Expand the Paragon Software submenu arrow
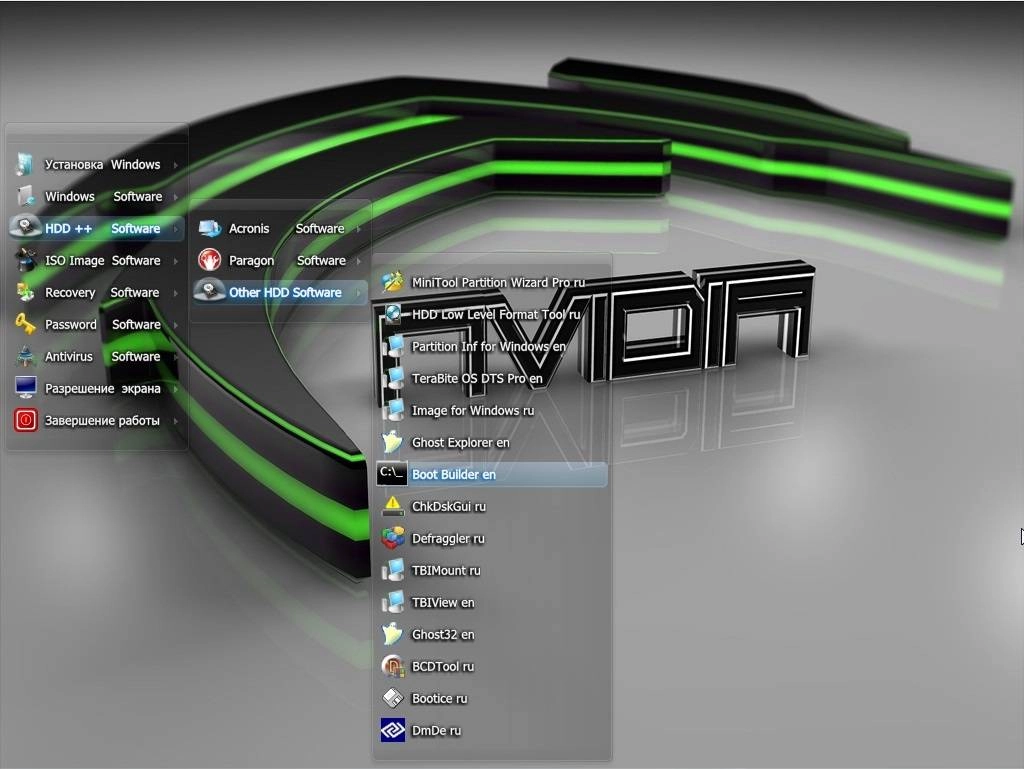The height and width of the screenshot is (769, 1024). [x=359, y=261]
